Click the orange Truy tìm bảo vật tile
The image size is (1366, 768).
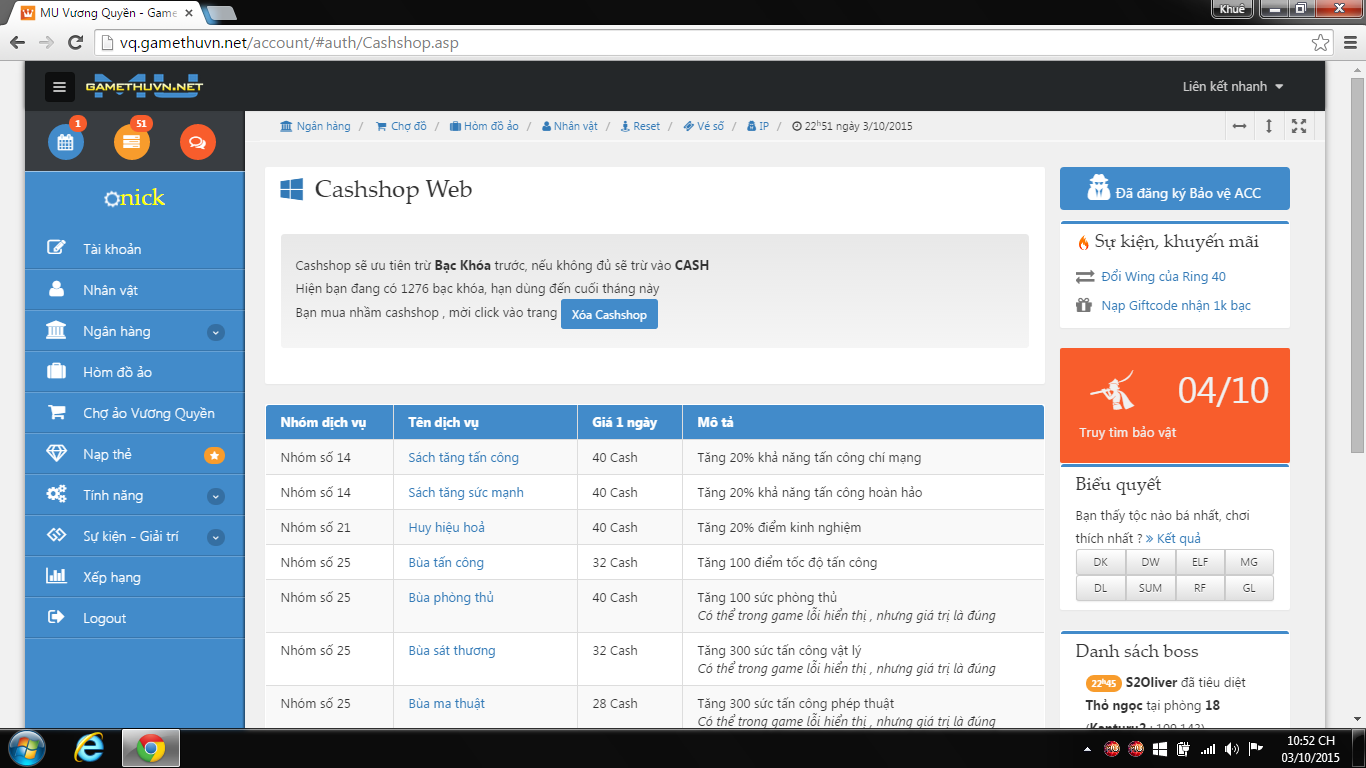1174,405
